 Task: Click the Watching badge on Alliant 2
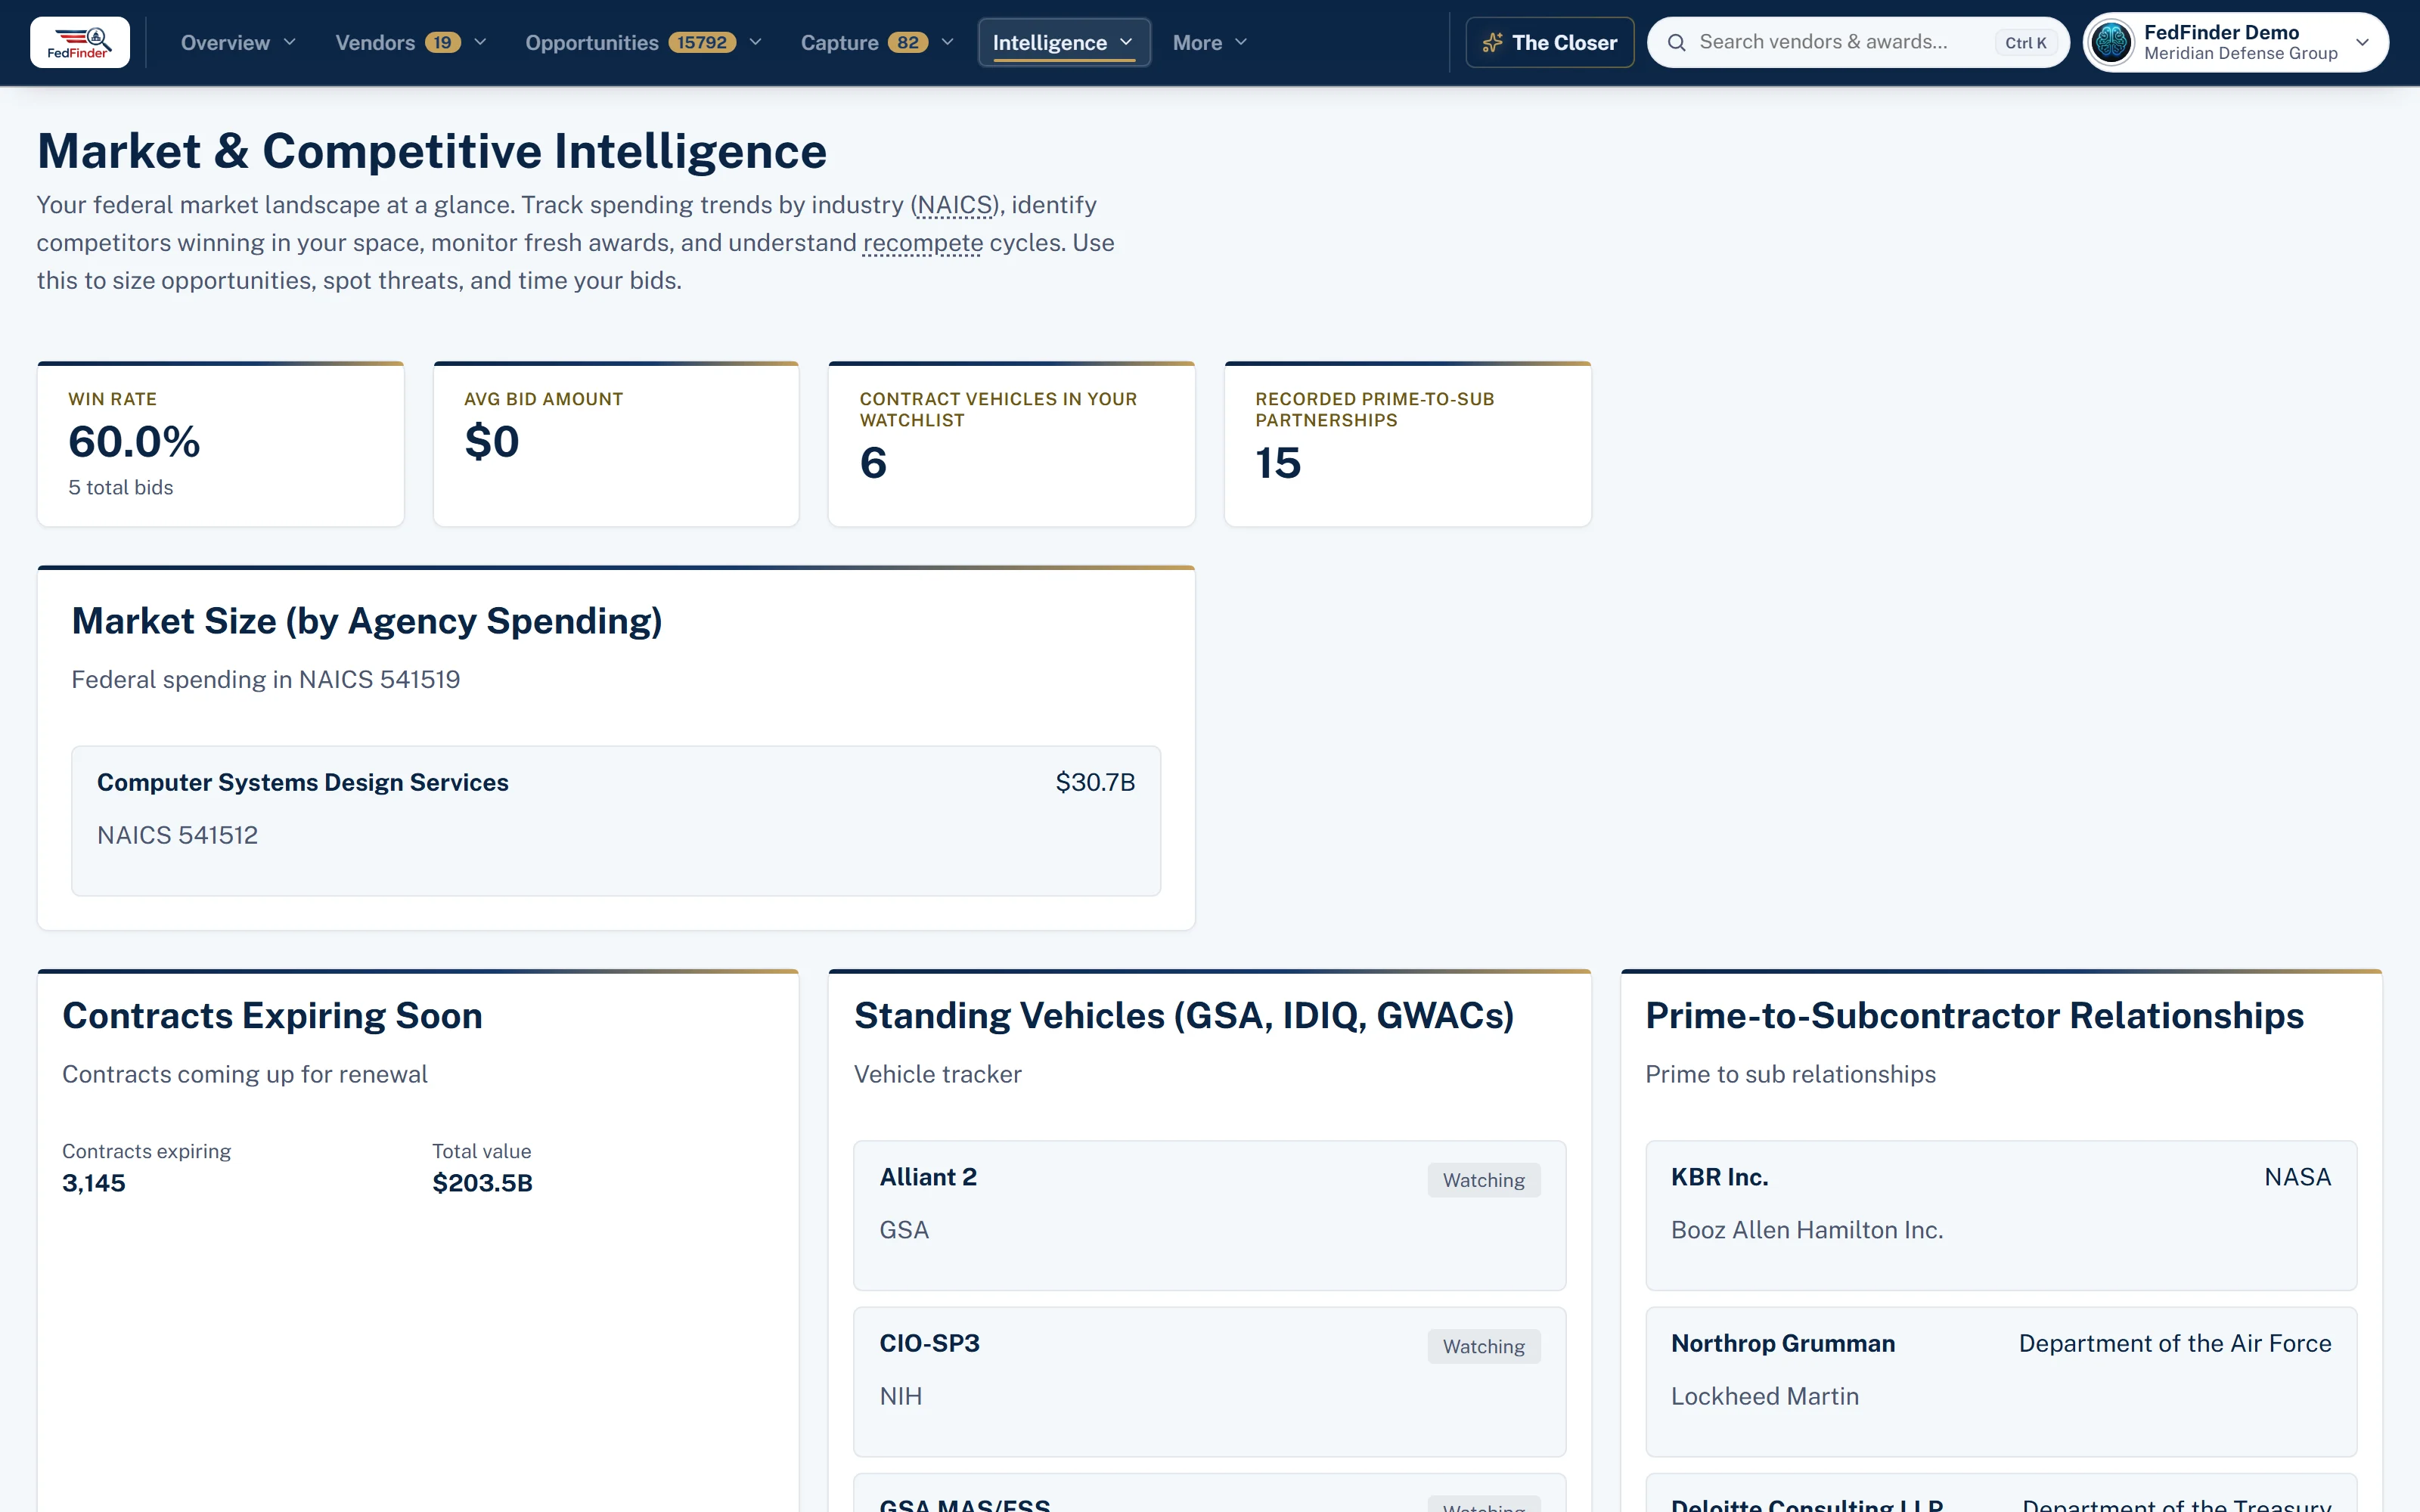coord(1484,1181)
